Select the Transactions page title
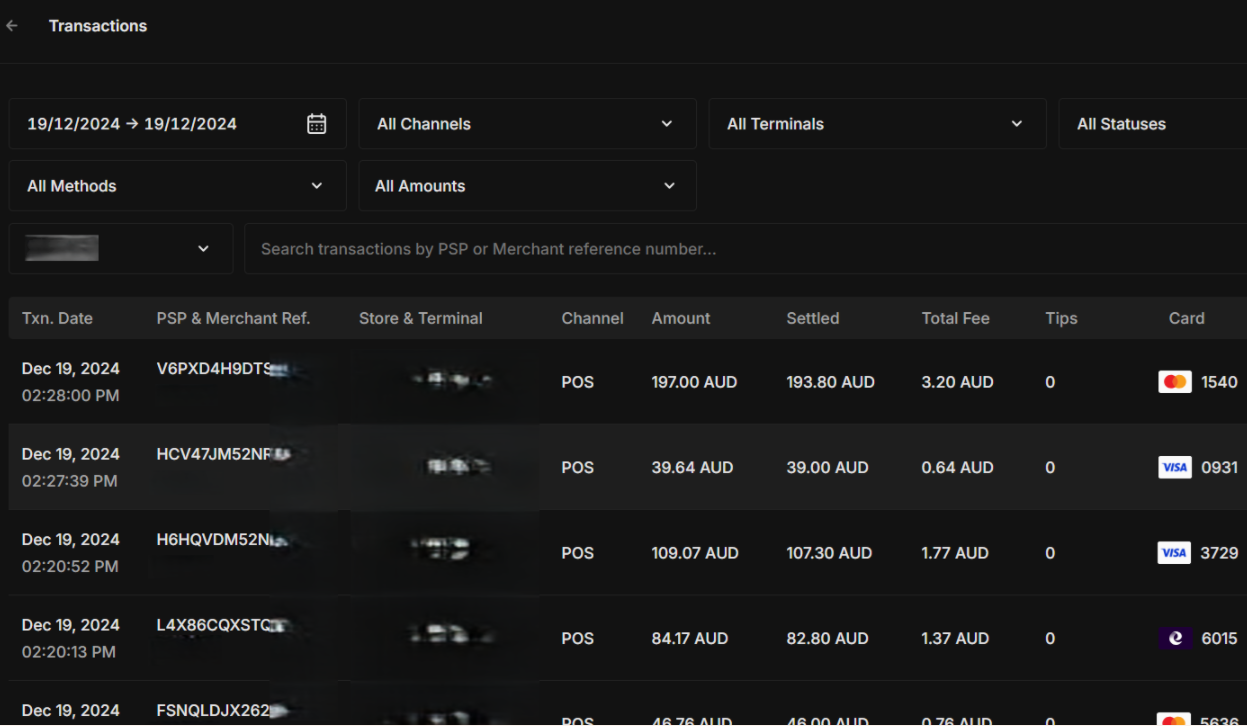The width and height of the screenshot is (1247, 726). (97, 26)
